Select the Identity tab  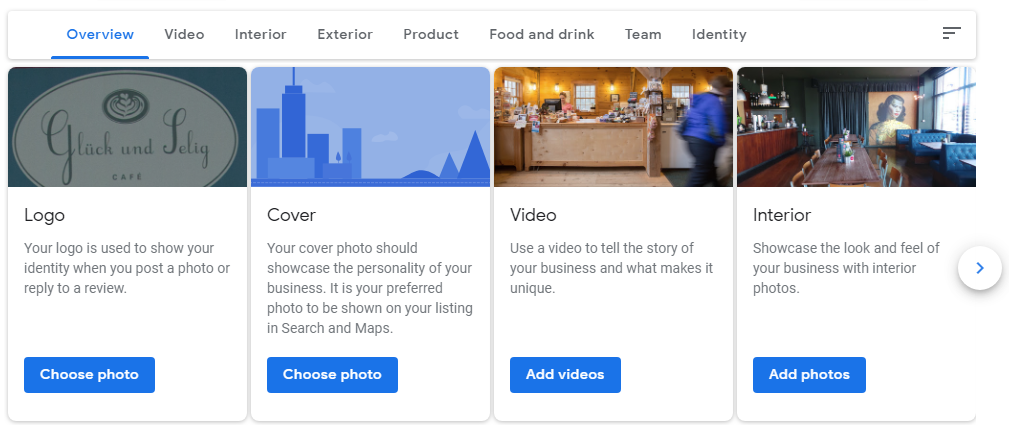click(719, 35)
